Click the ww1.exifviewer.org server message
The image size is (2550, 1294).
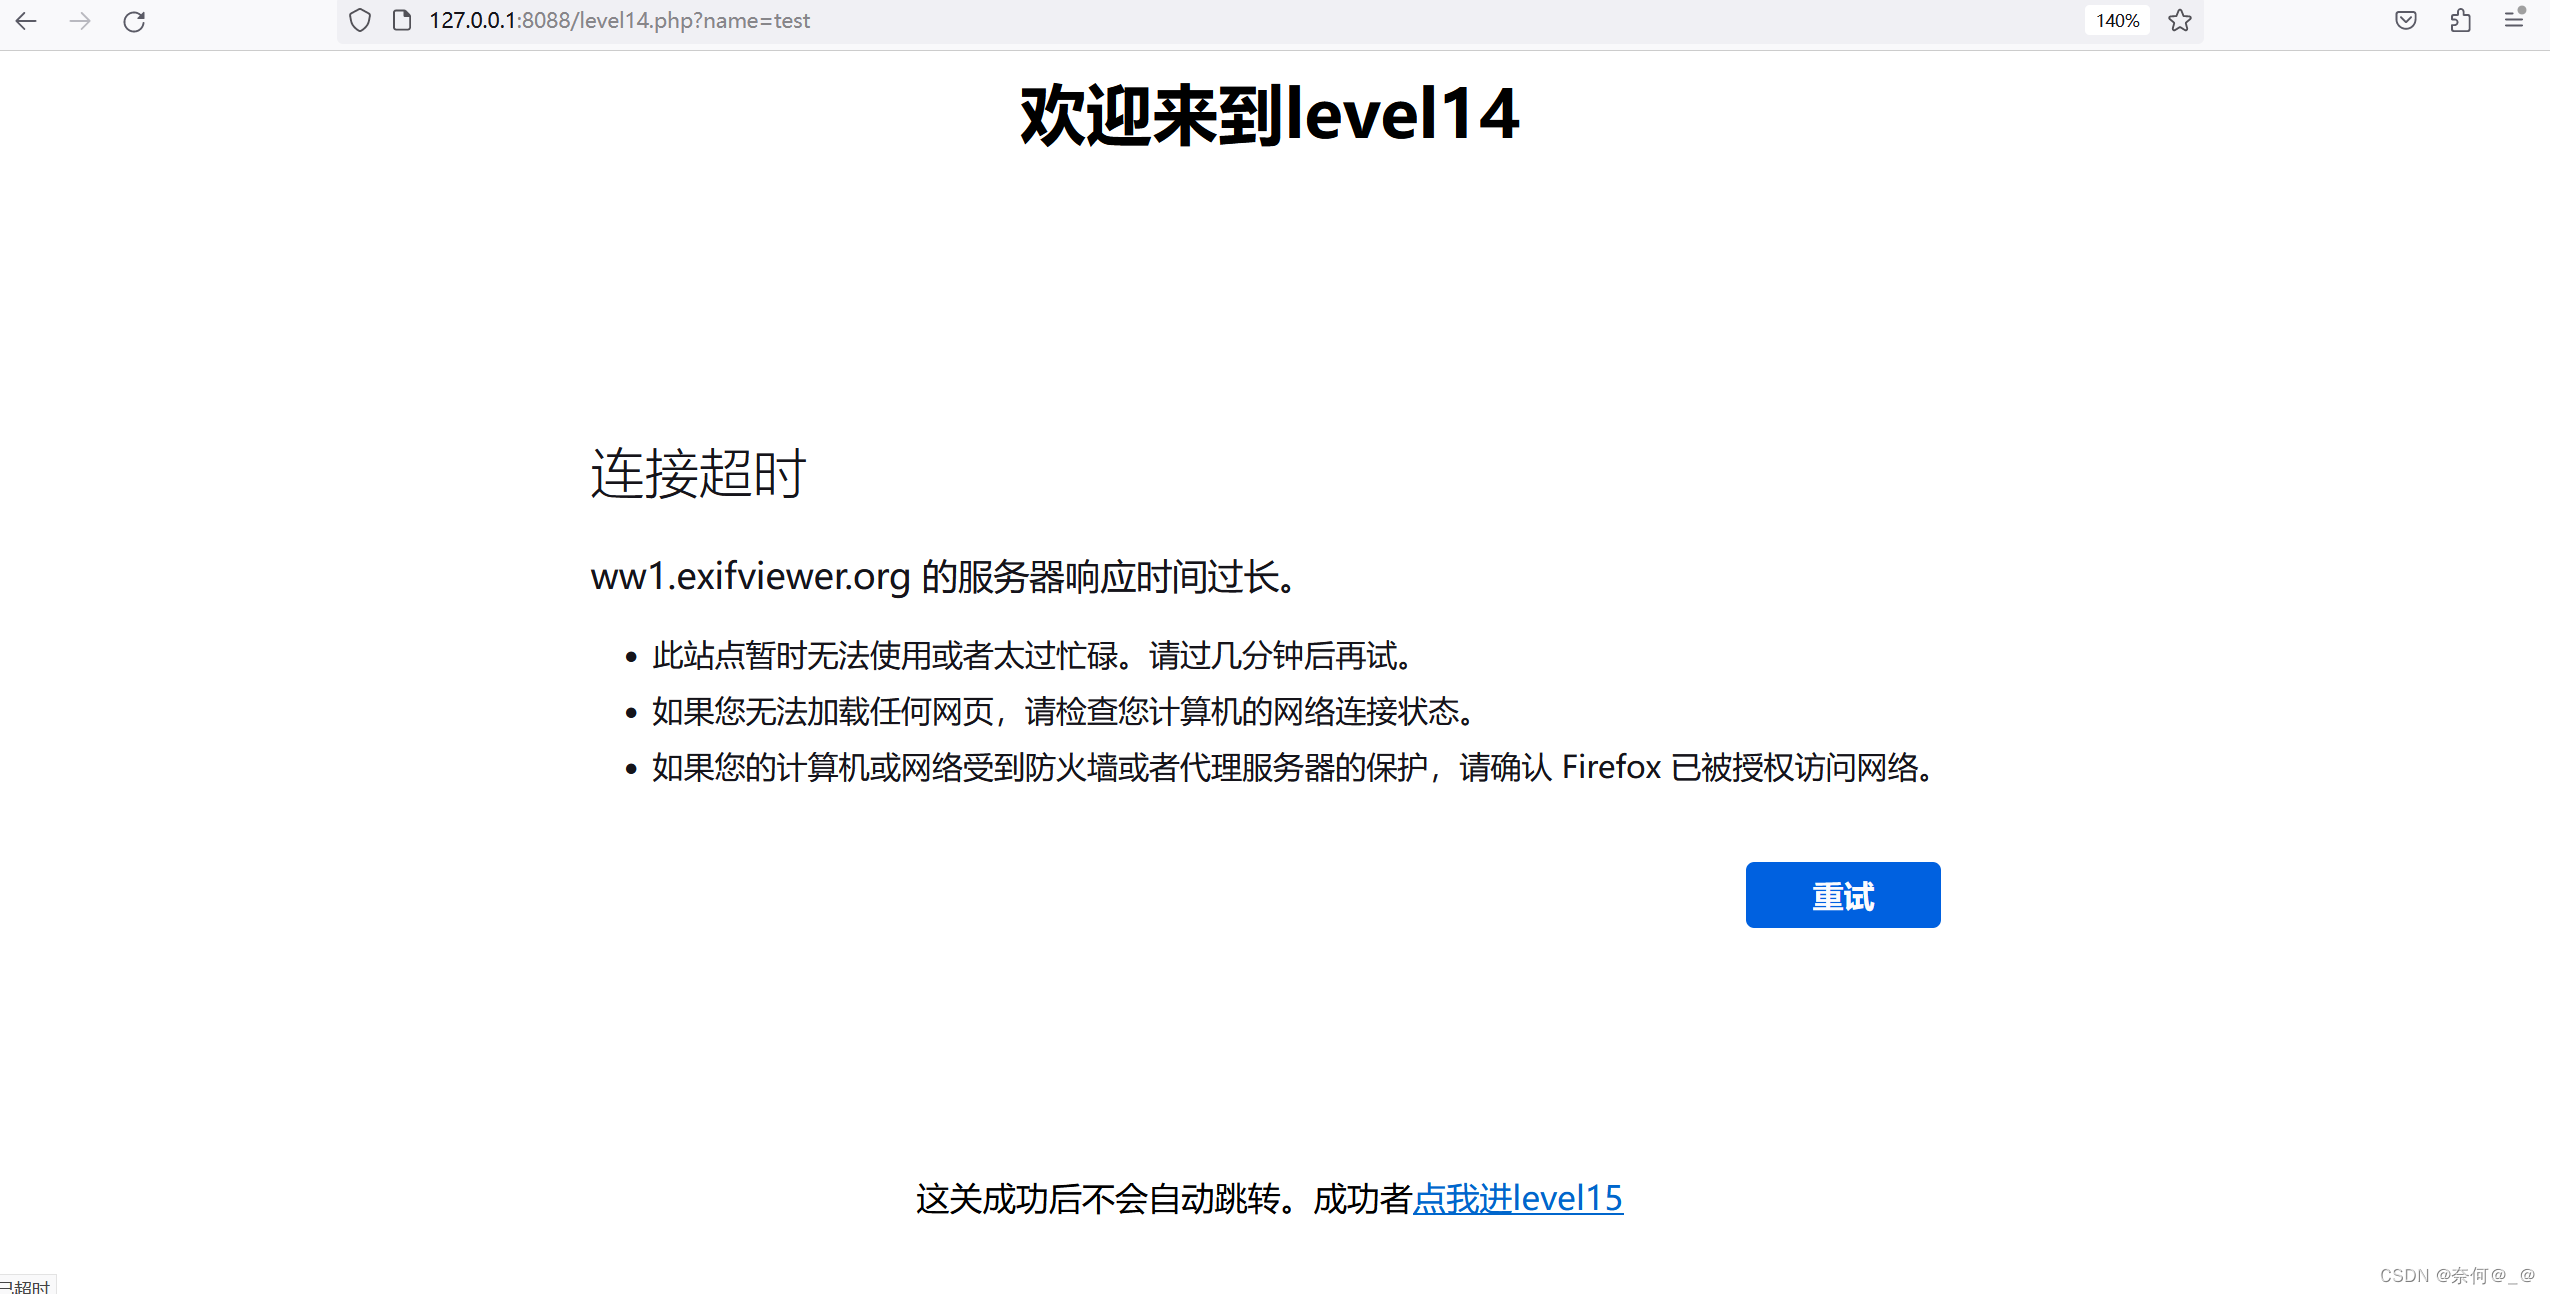pos(944,577)
